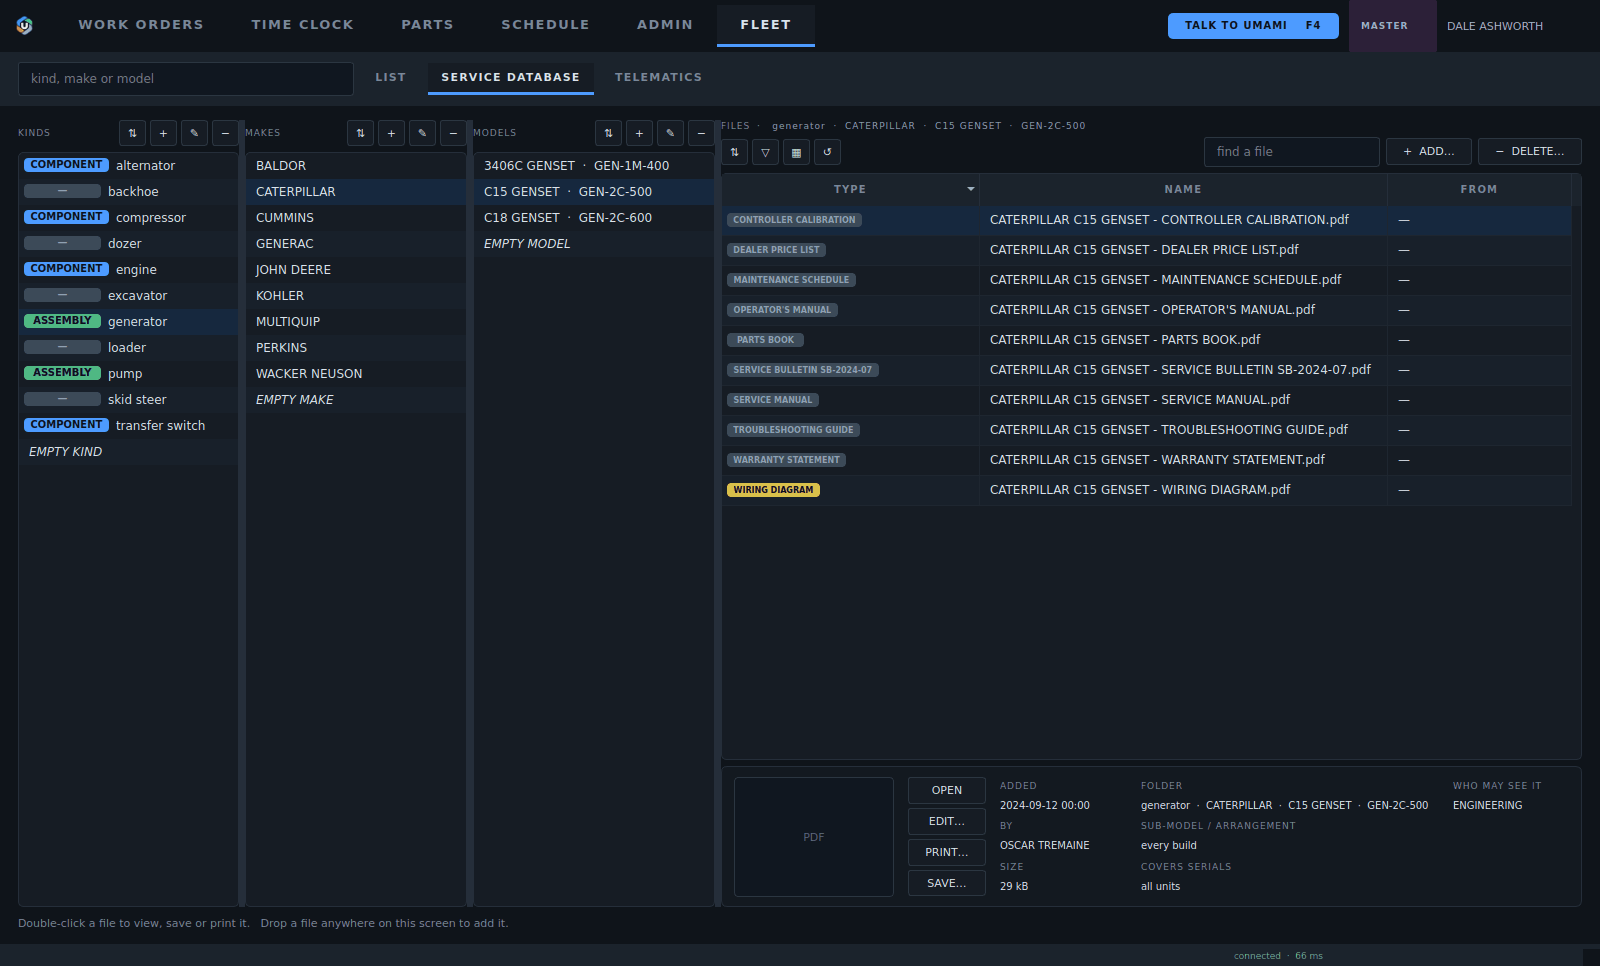This screenshot has height=966, width=1600.
Task: Click the Warranty Statement type tag
Action: point(786,460)
